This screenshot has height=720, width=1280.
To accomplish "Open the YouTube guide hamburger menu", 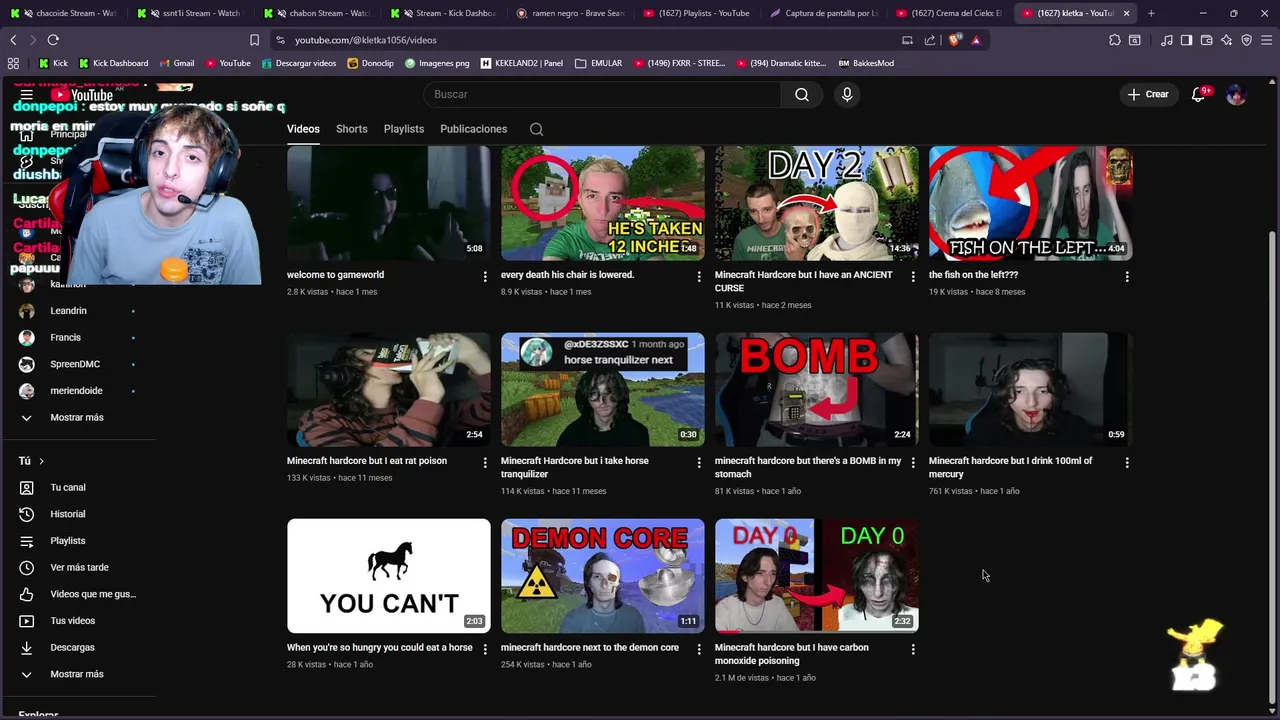I will point(27,94).
